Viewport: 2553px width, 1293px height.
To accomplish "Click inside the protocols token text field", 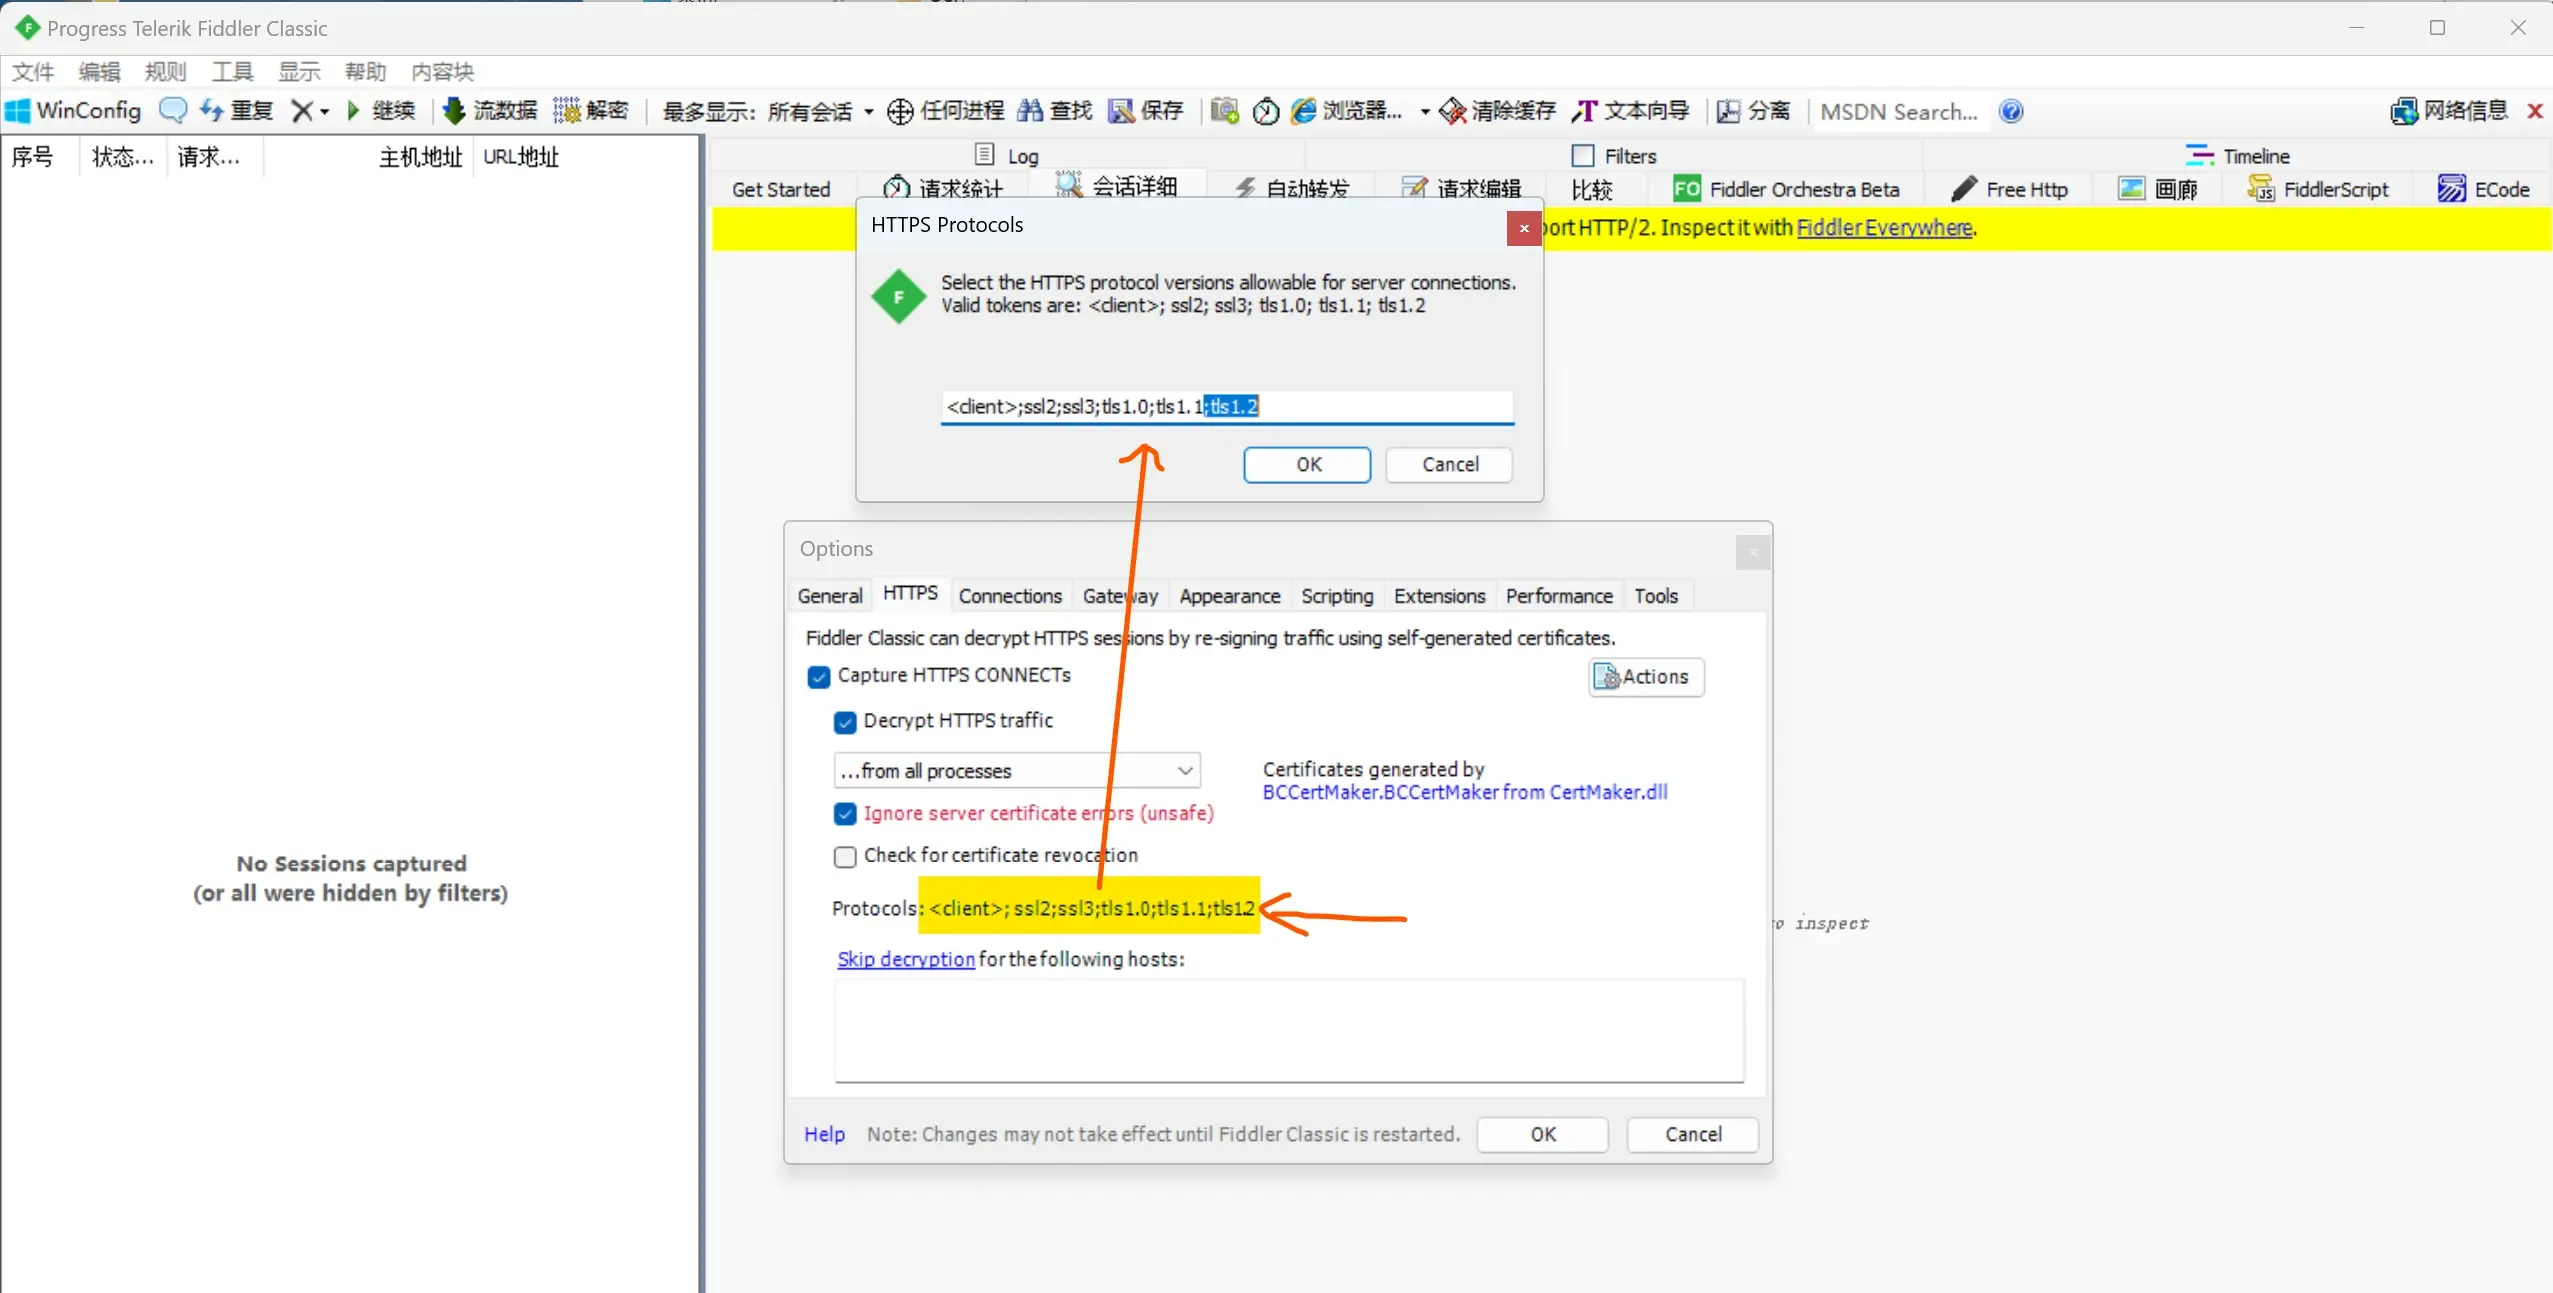I will (1225, 406).
